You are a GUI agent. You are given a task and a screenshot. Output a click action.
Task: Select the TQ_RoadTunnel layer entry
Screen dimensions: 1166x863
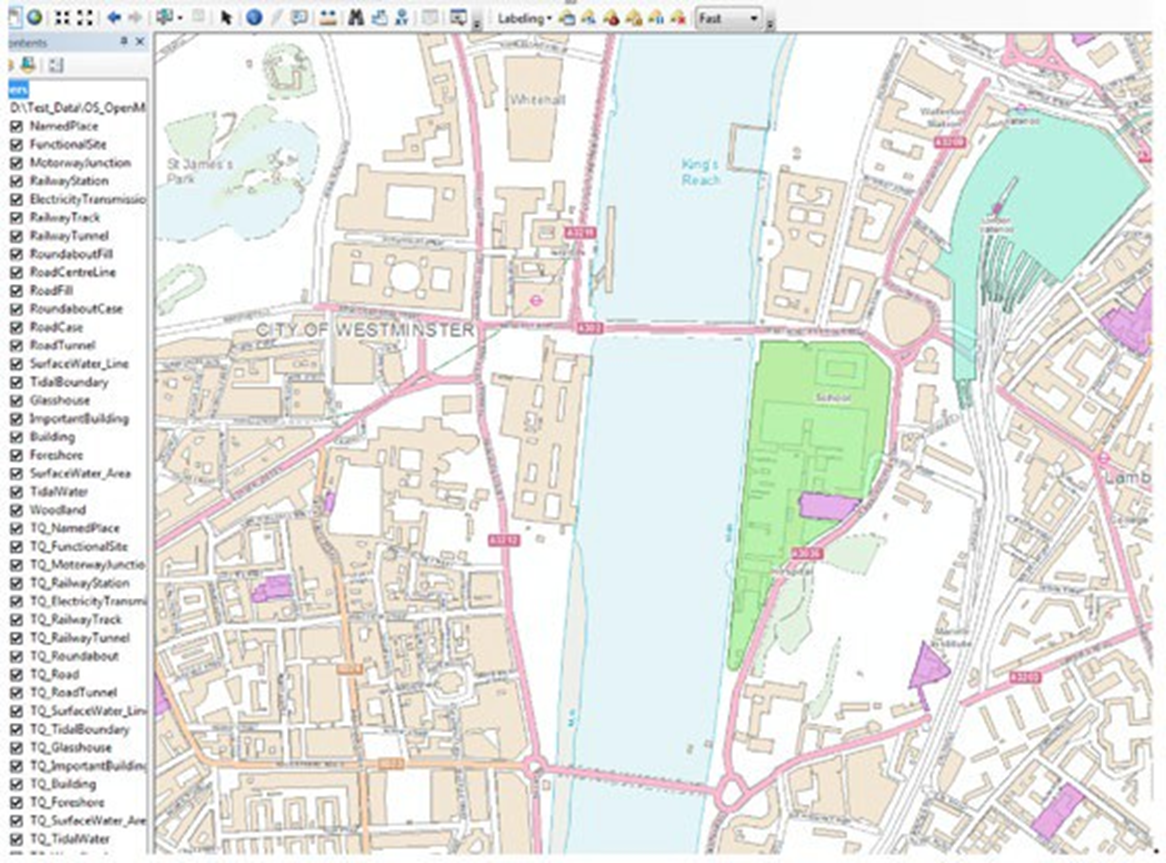[73, 692]
